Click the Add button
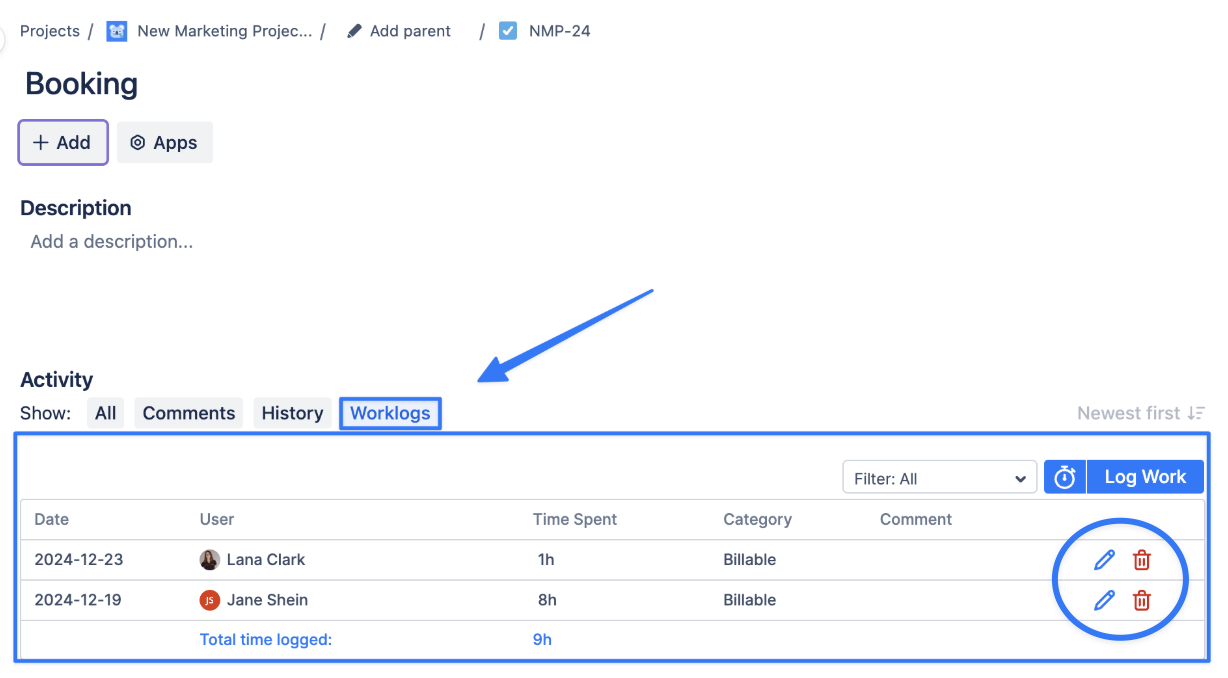The height and width of the screenshot is (678, 1228). click(x=62, y=143)
